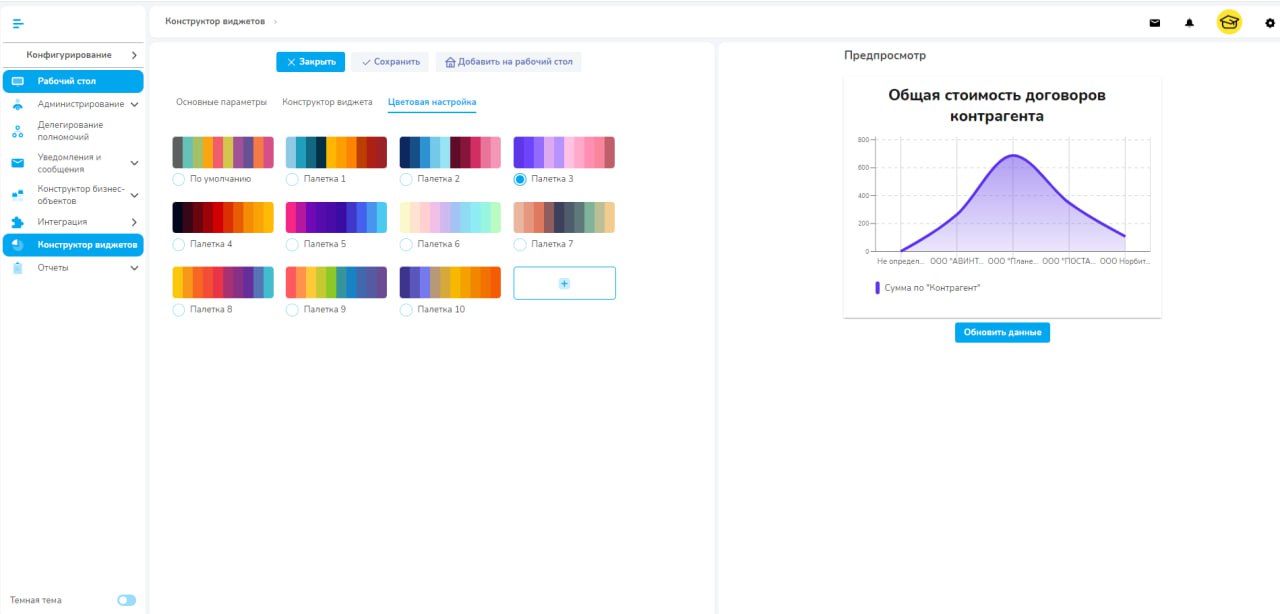Viewport: 1280px width, 614px height.
Task: Click the Палетка 4 color strip
Action: click(223, 217)
